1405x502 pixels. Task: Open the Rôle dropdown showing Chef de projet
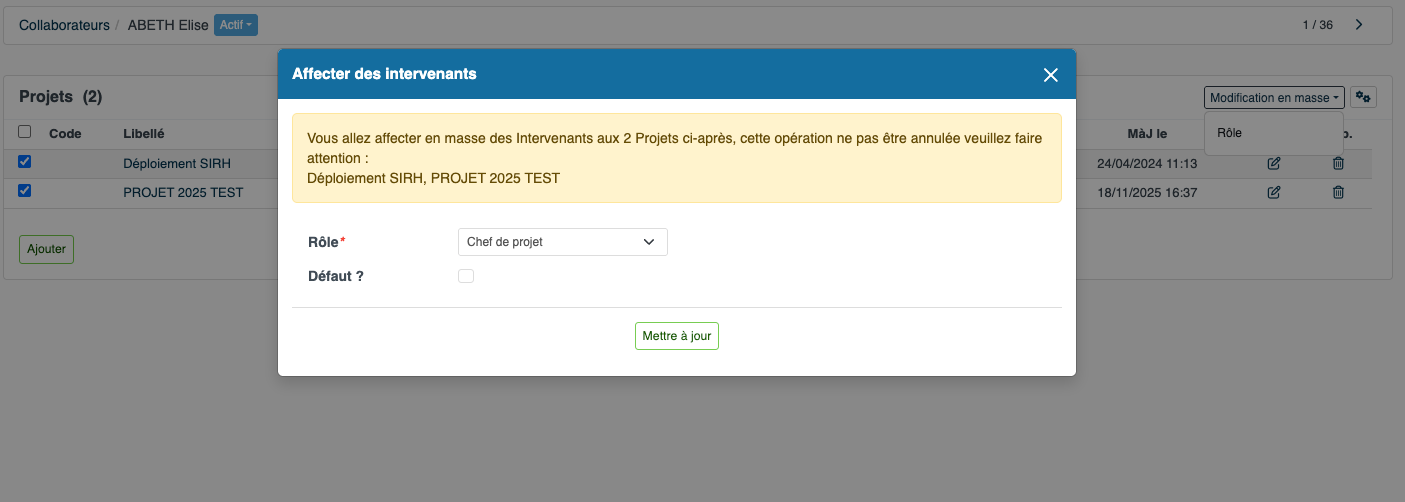[x=562, y=242]
